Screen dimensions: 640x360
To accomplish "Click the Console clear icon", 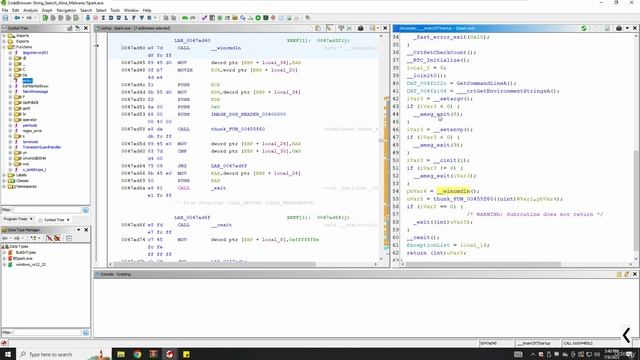I will pos(627,274).
